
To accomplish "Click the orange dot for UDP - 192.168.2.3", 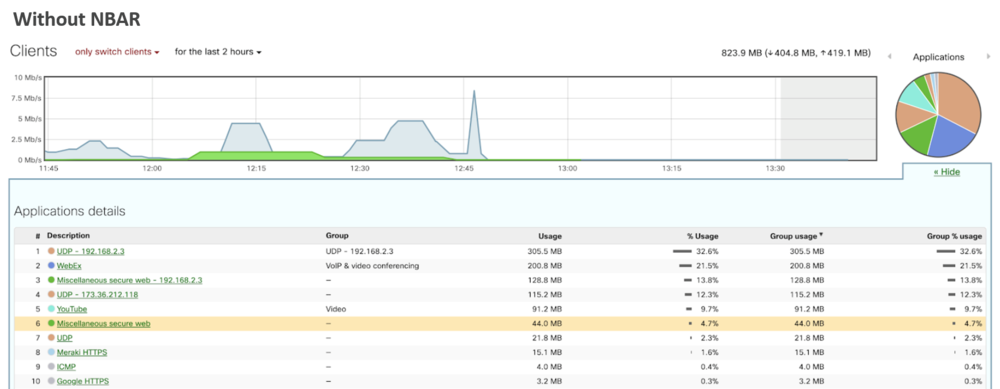I will pyautogui.click(x=51, y=251).
